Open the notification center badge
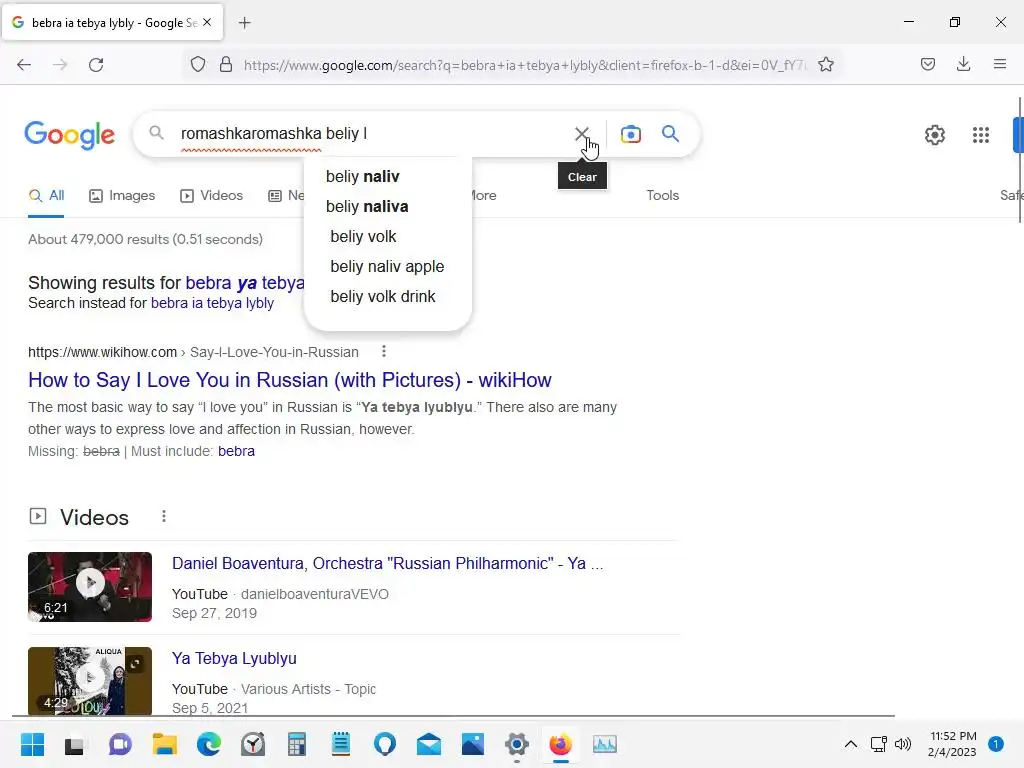The width and height of the screenshot is (1024, 768). pyautogui.click(x=996, y=744)
